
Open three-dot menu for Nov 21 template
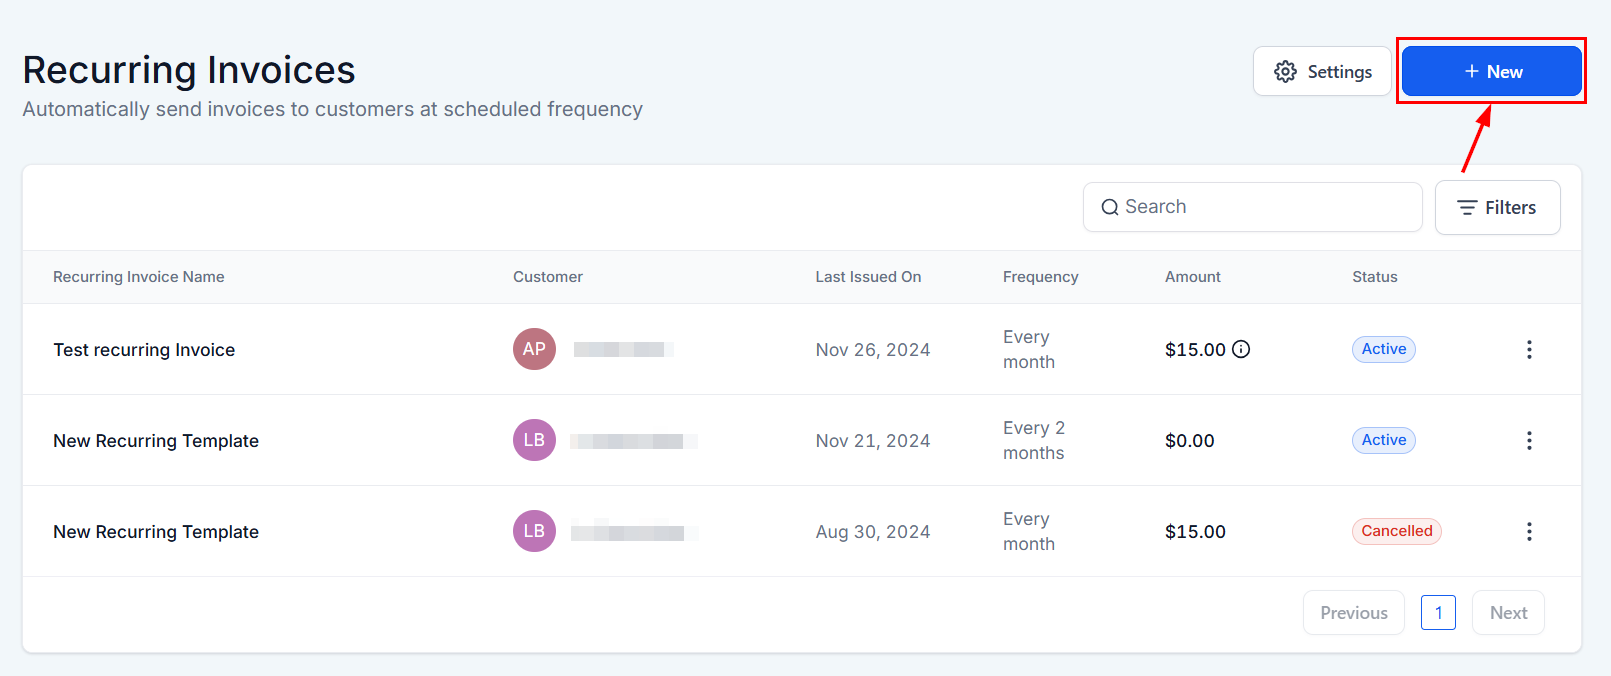point(1528,440)
